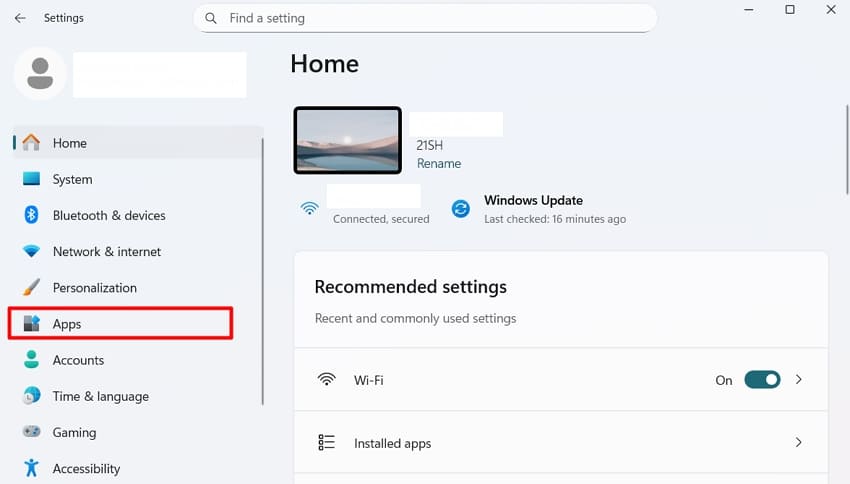Click the System monitor icon
The width and height of the screenshot is (850, 484).
(31, 178)
